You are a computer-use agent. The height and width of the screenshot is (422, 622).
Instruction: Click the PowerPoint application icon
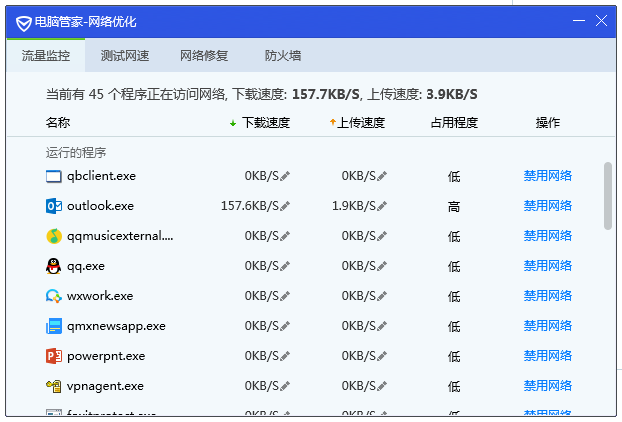click(54, 356)
